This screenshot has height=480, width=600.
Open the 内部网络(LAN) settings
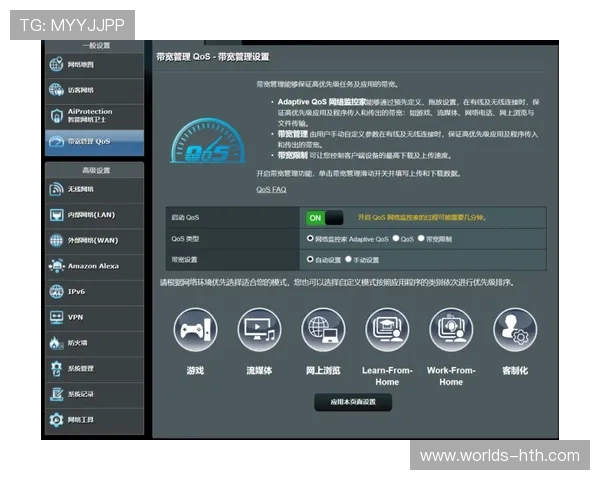tap(95, 215)
